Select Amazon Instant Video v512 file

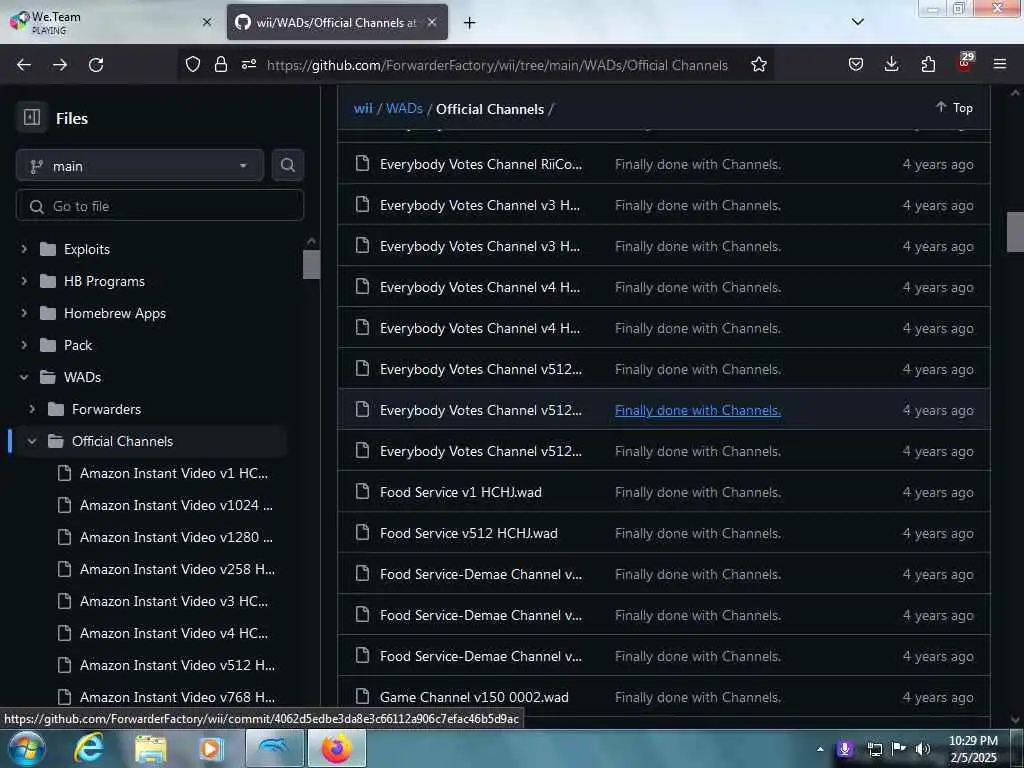pyautogui.click(x=177, y=665)
